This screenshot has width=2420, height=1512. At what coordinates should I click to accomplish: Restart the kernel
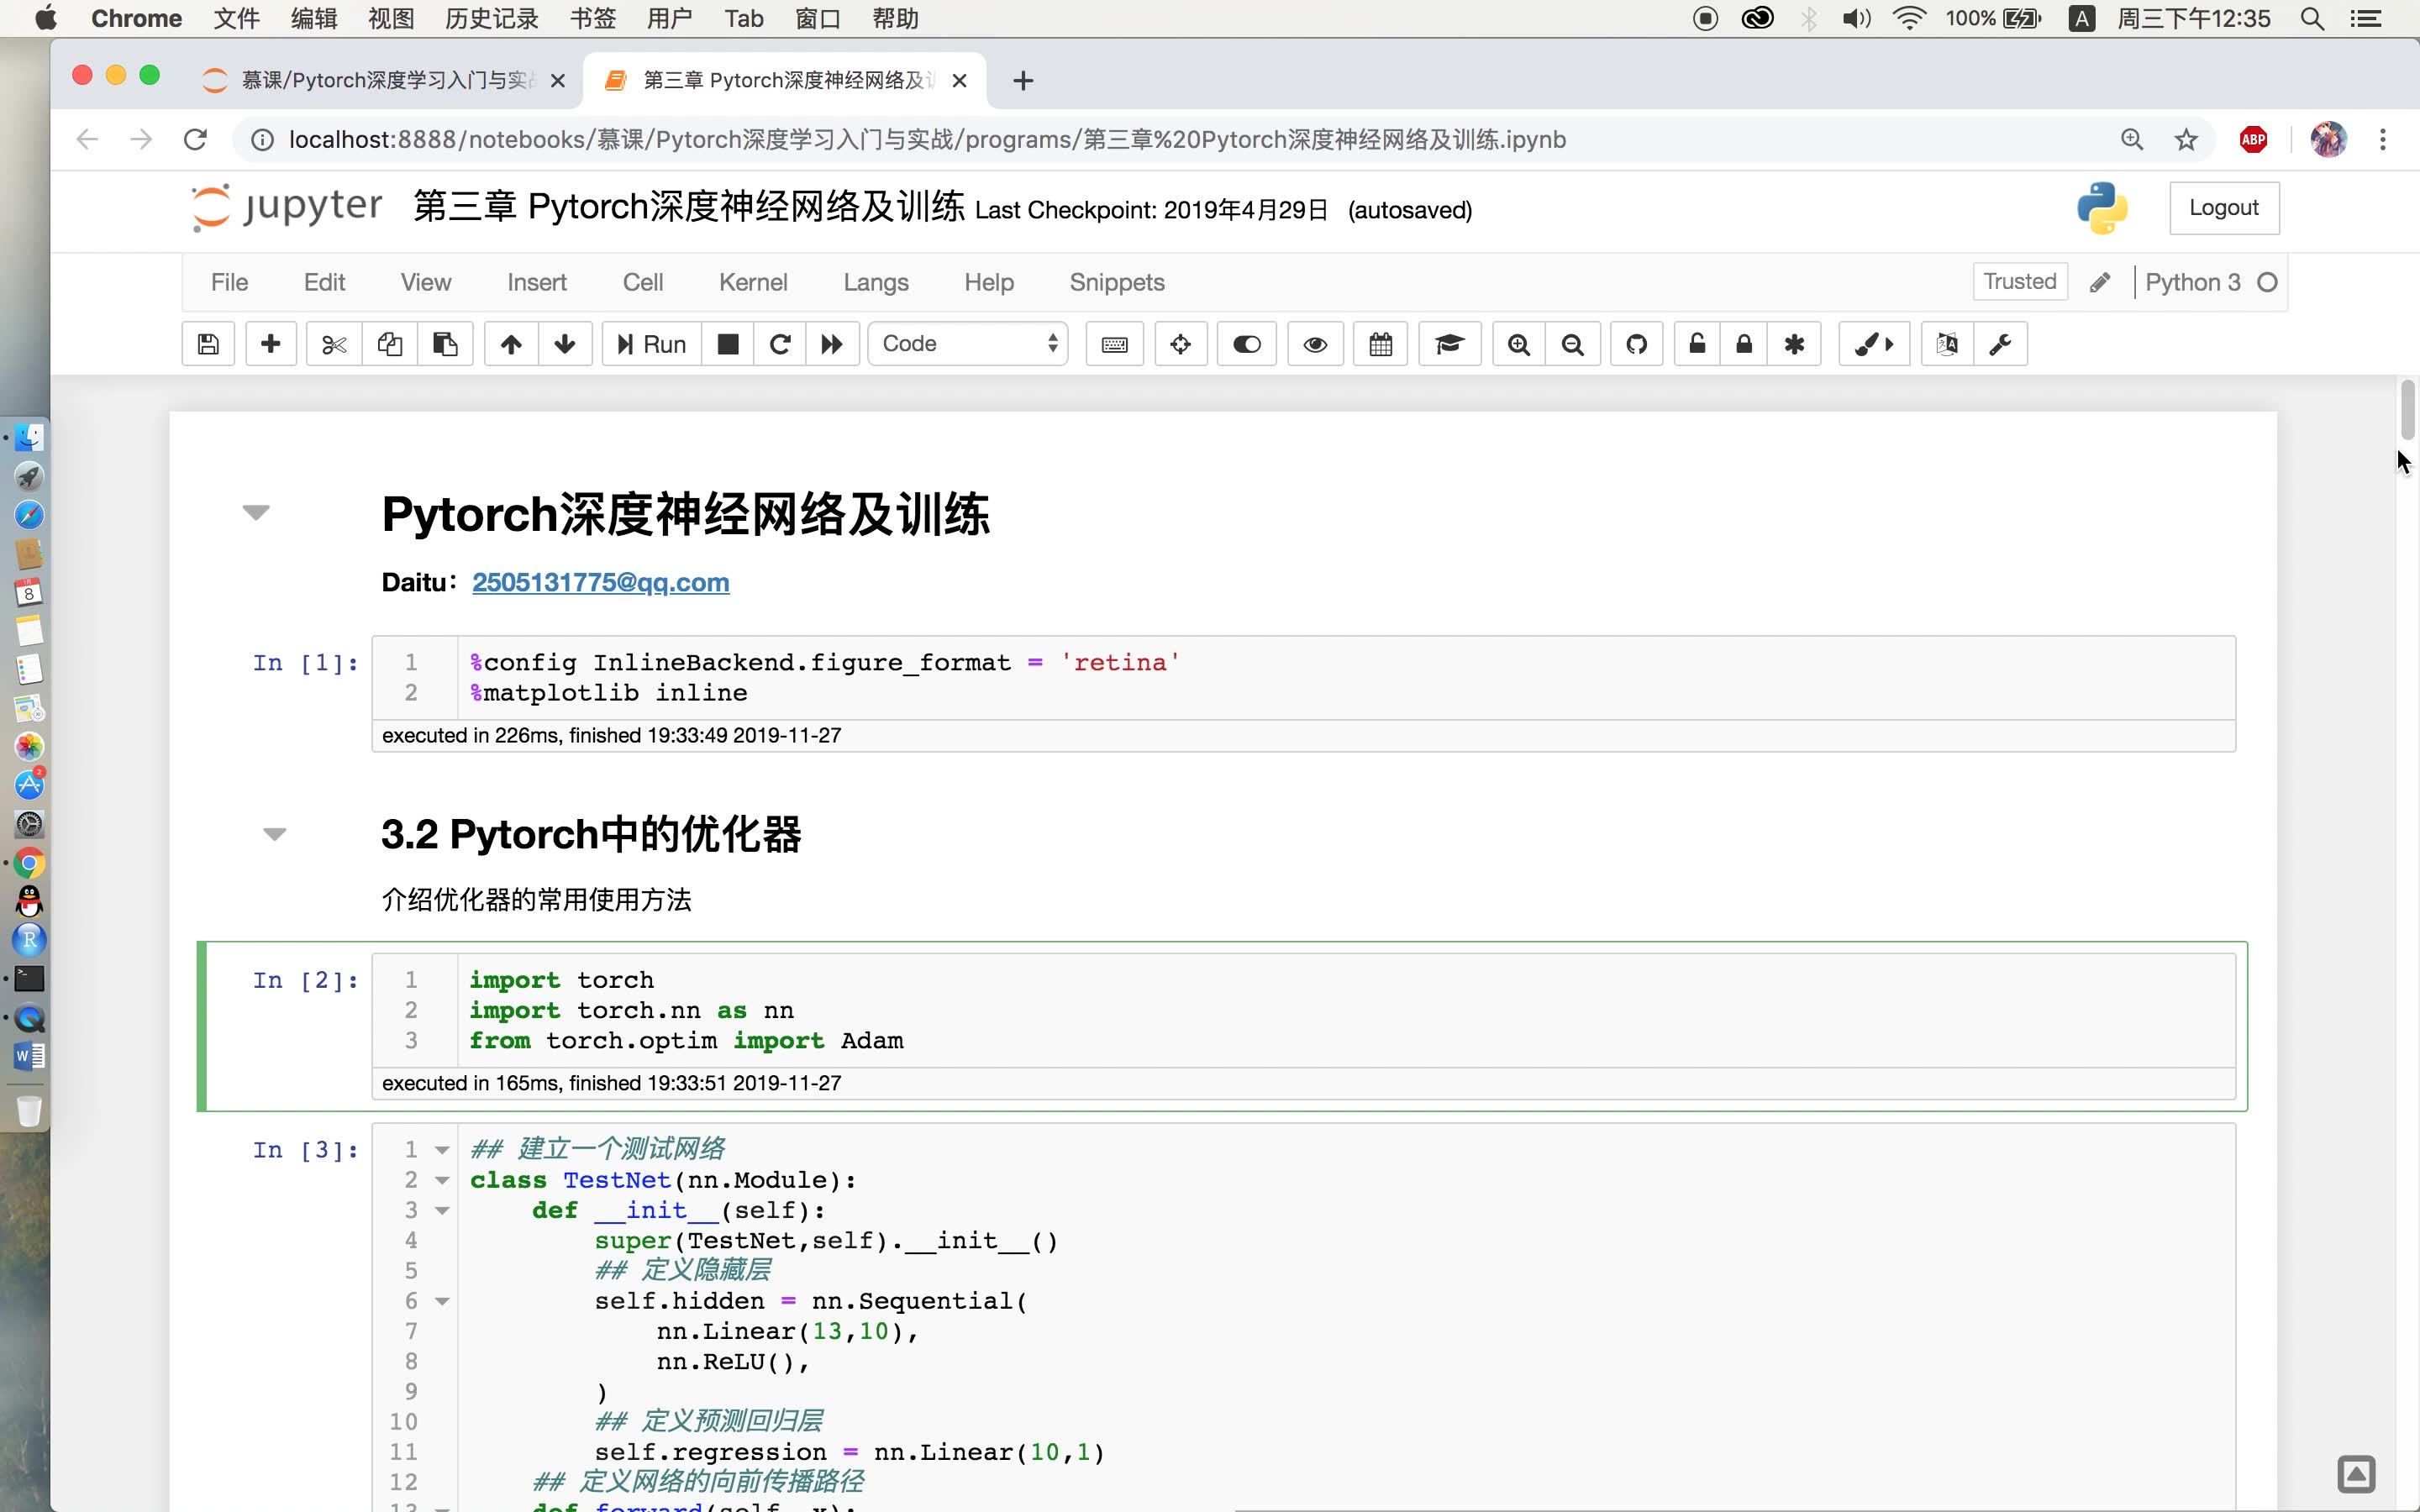point(780,343)
